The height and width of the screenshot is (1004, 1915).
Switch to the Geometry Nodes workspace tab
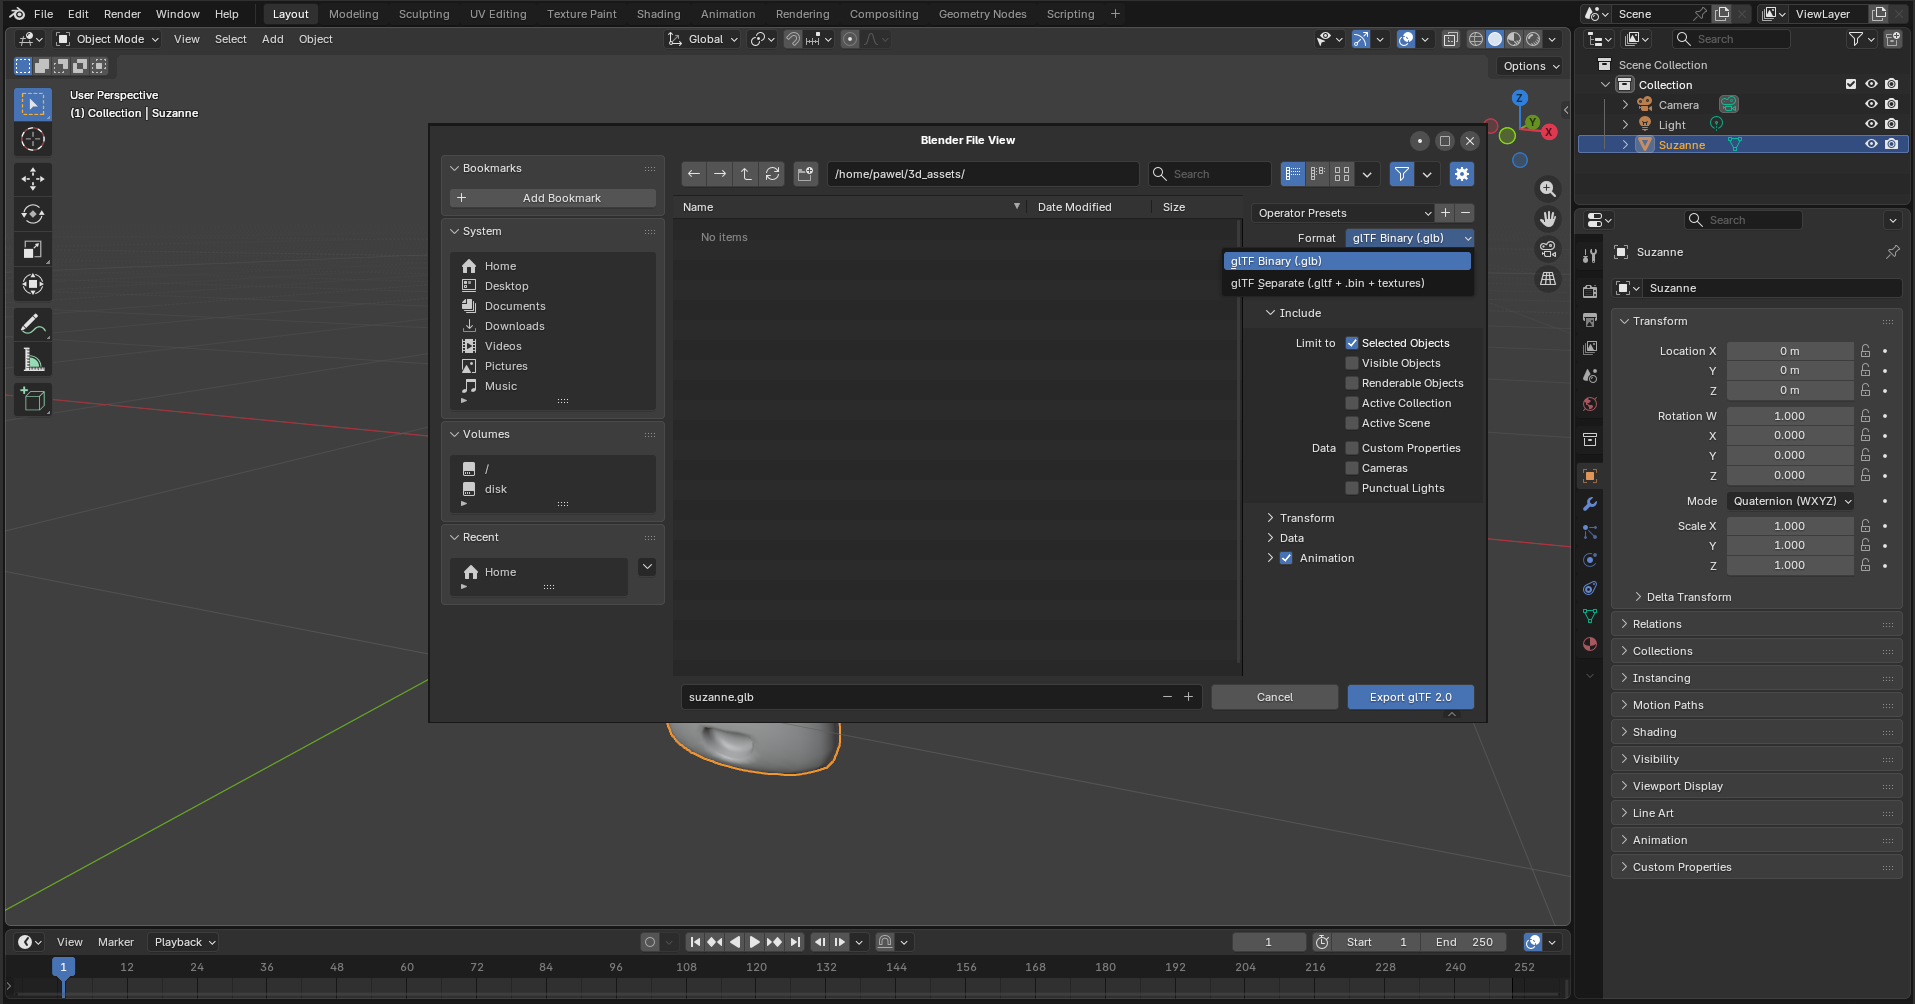982,14
